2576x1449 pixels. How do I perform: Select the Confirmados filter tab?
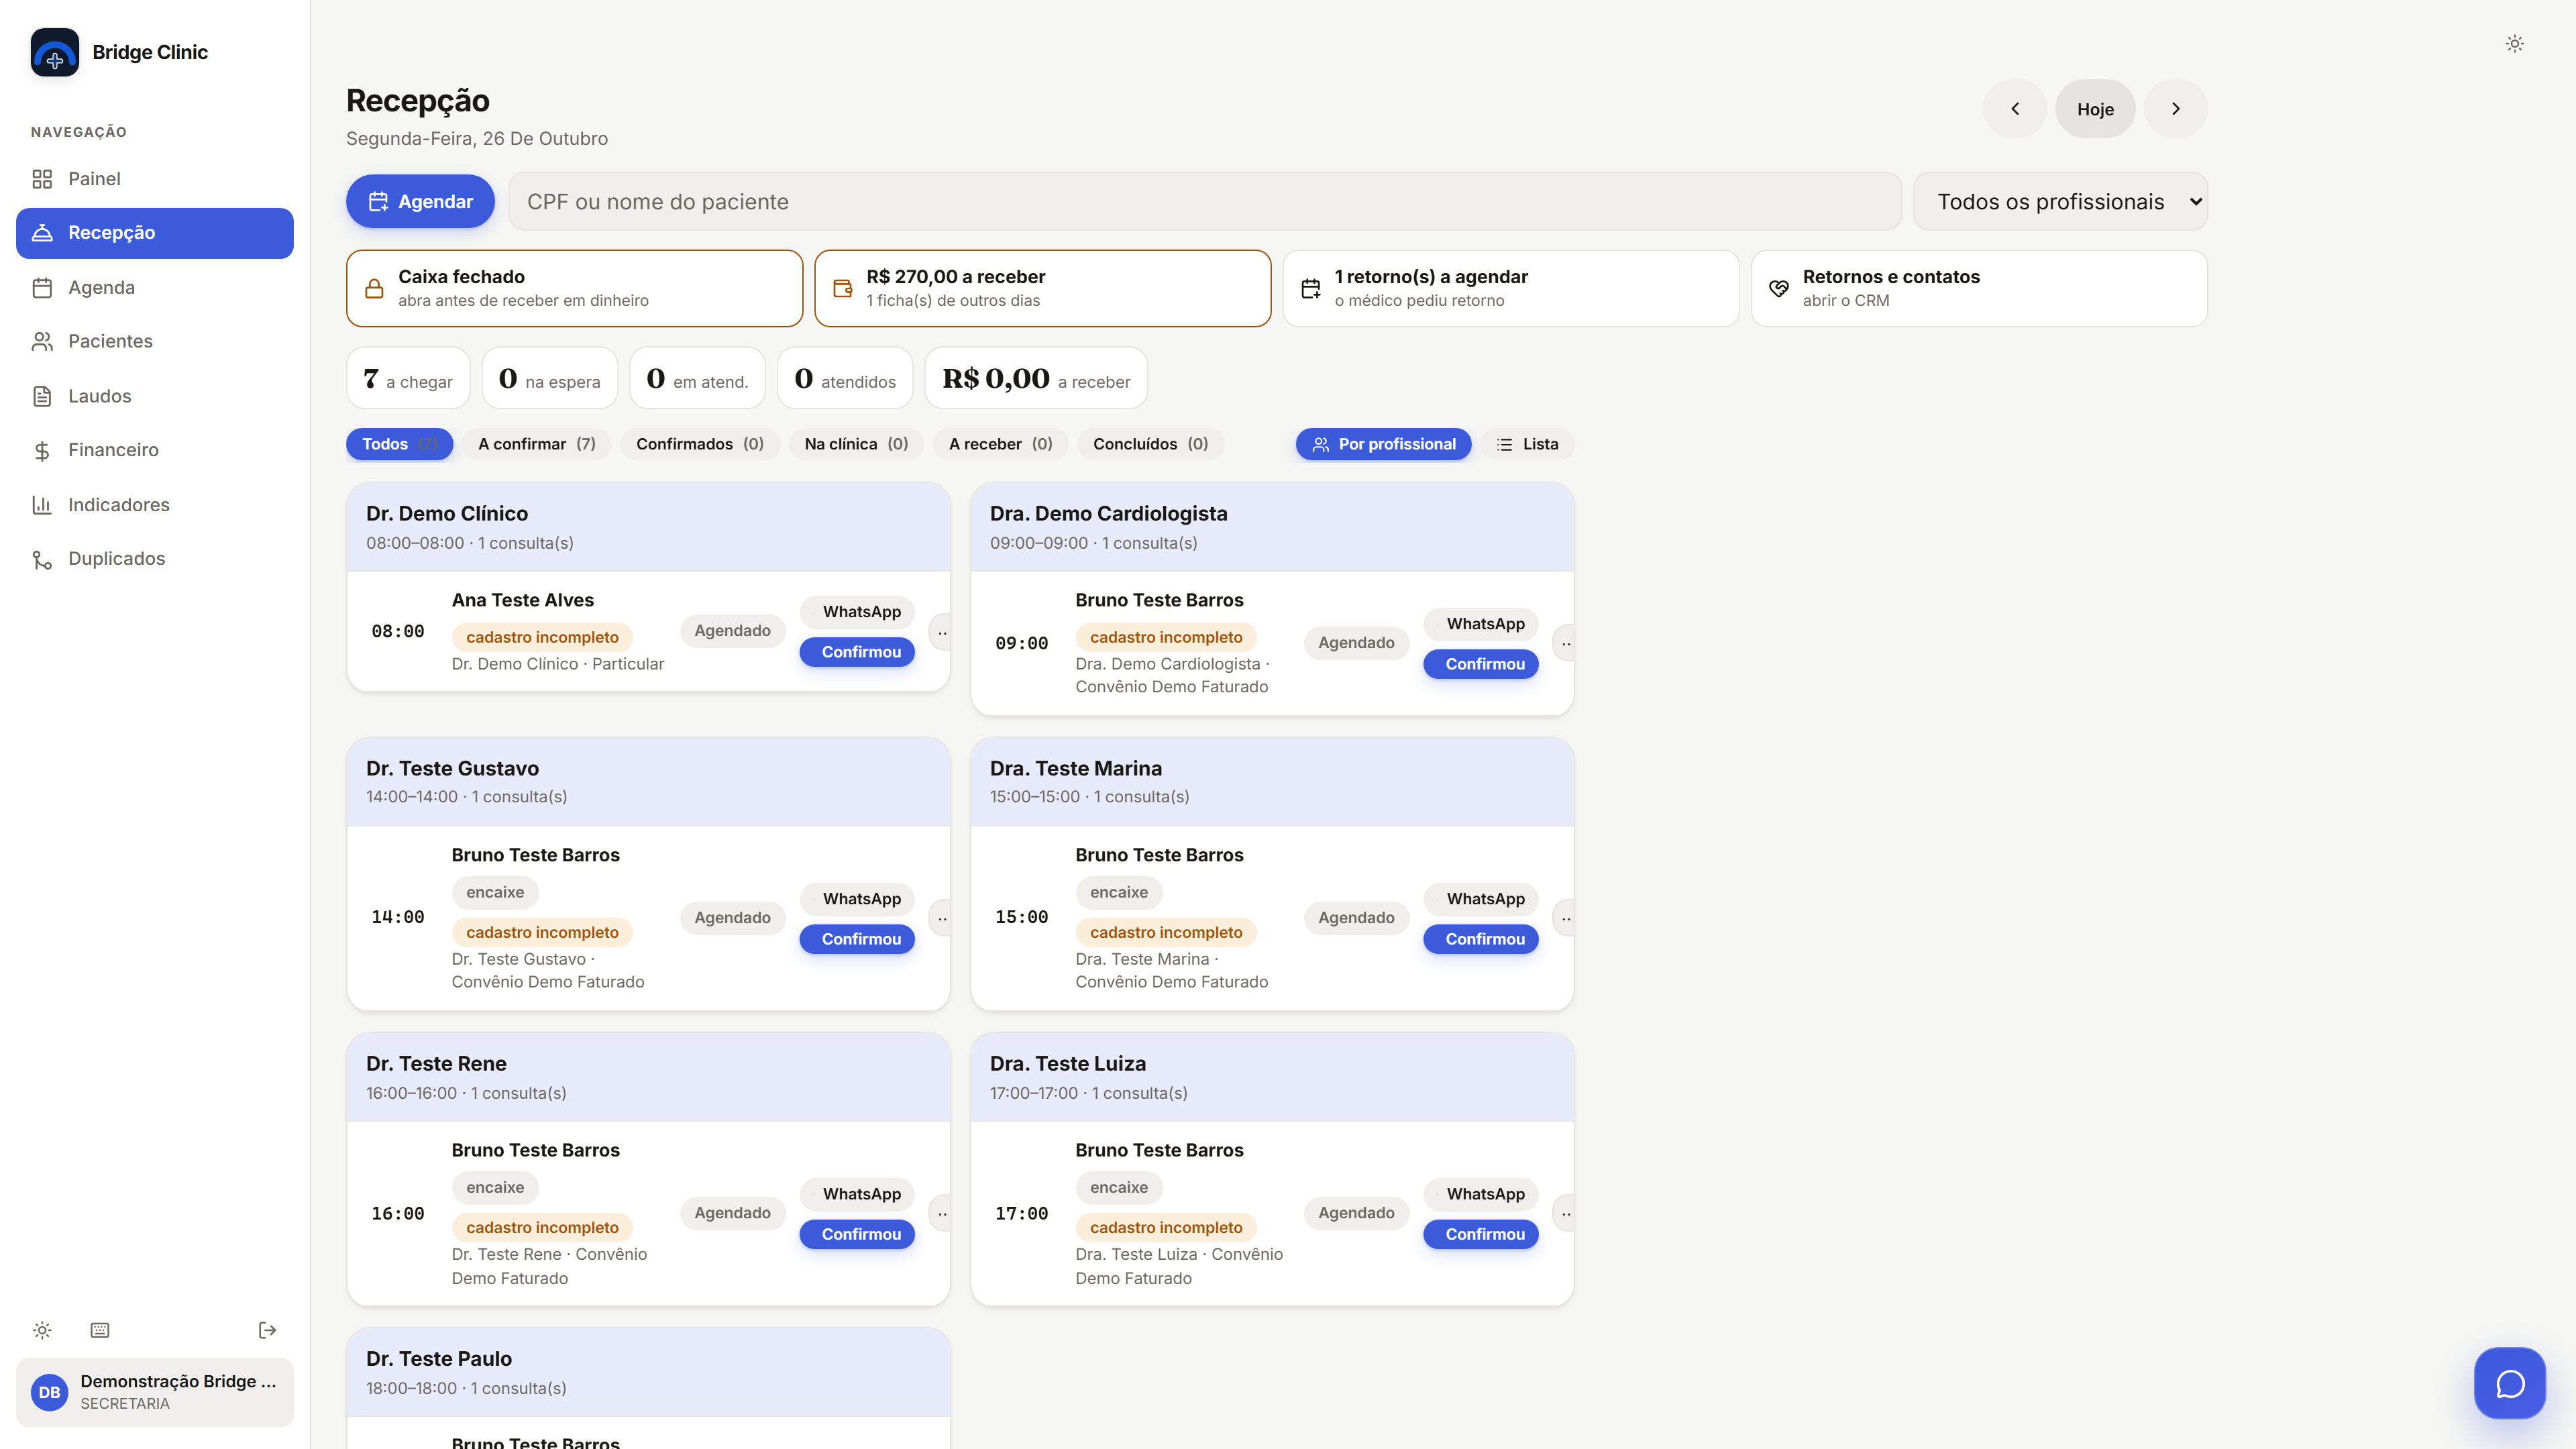coord(700,444)
